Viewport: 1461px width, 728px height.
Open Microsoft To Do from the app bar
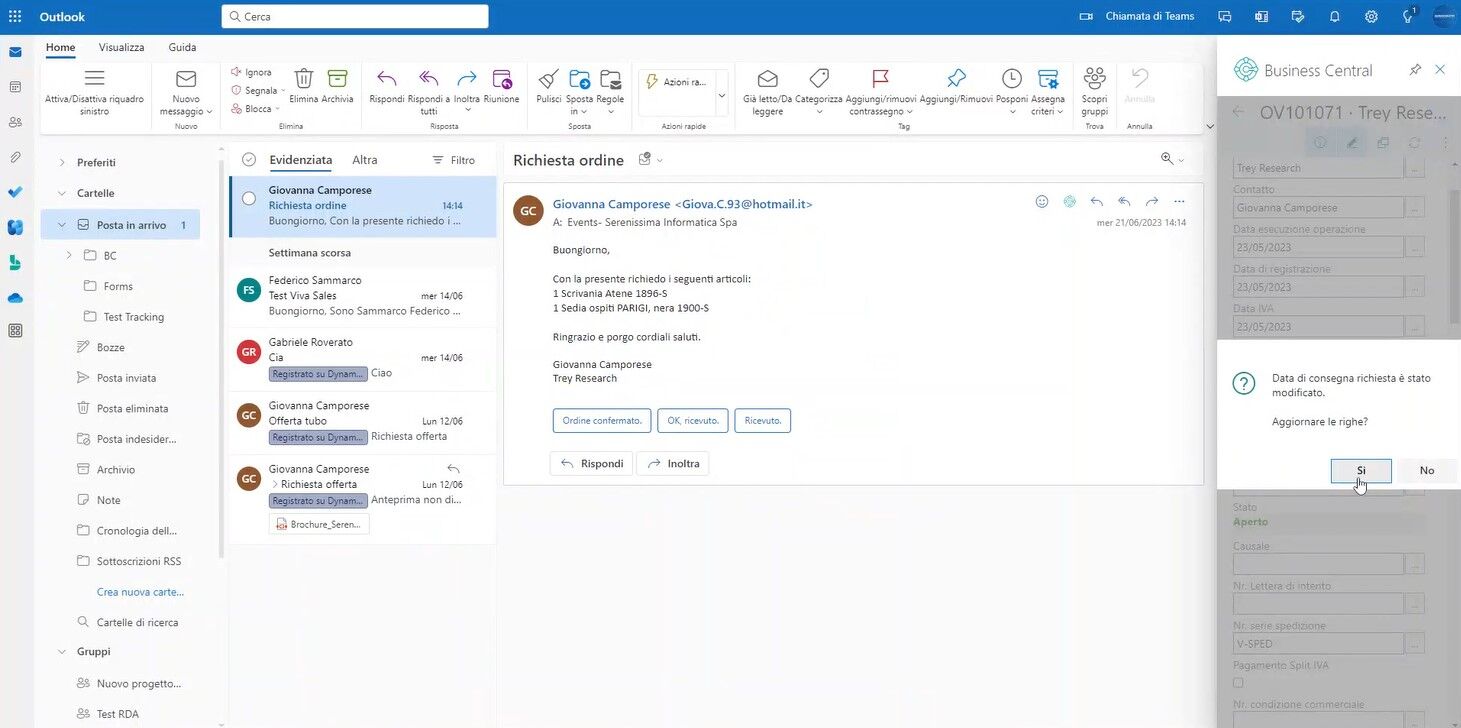14,192
